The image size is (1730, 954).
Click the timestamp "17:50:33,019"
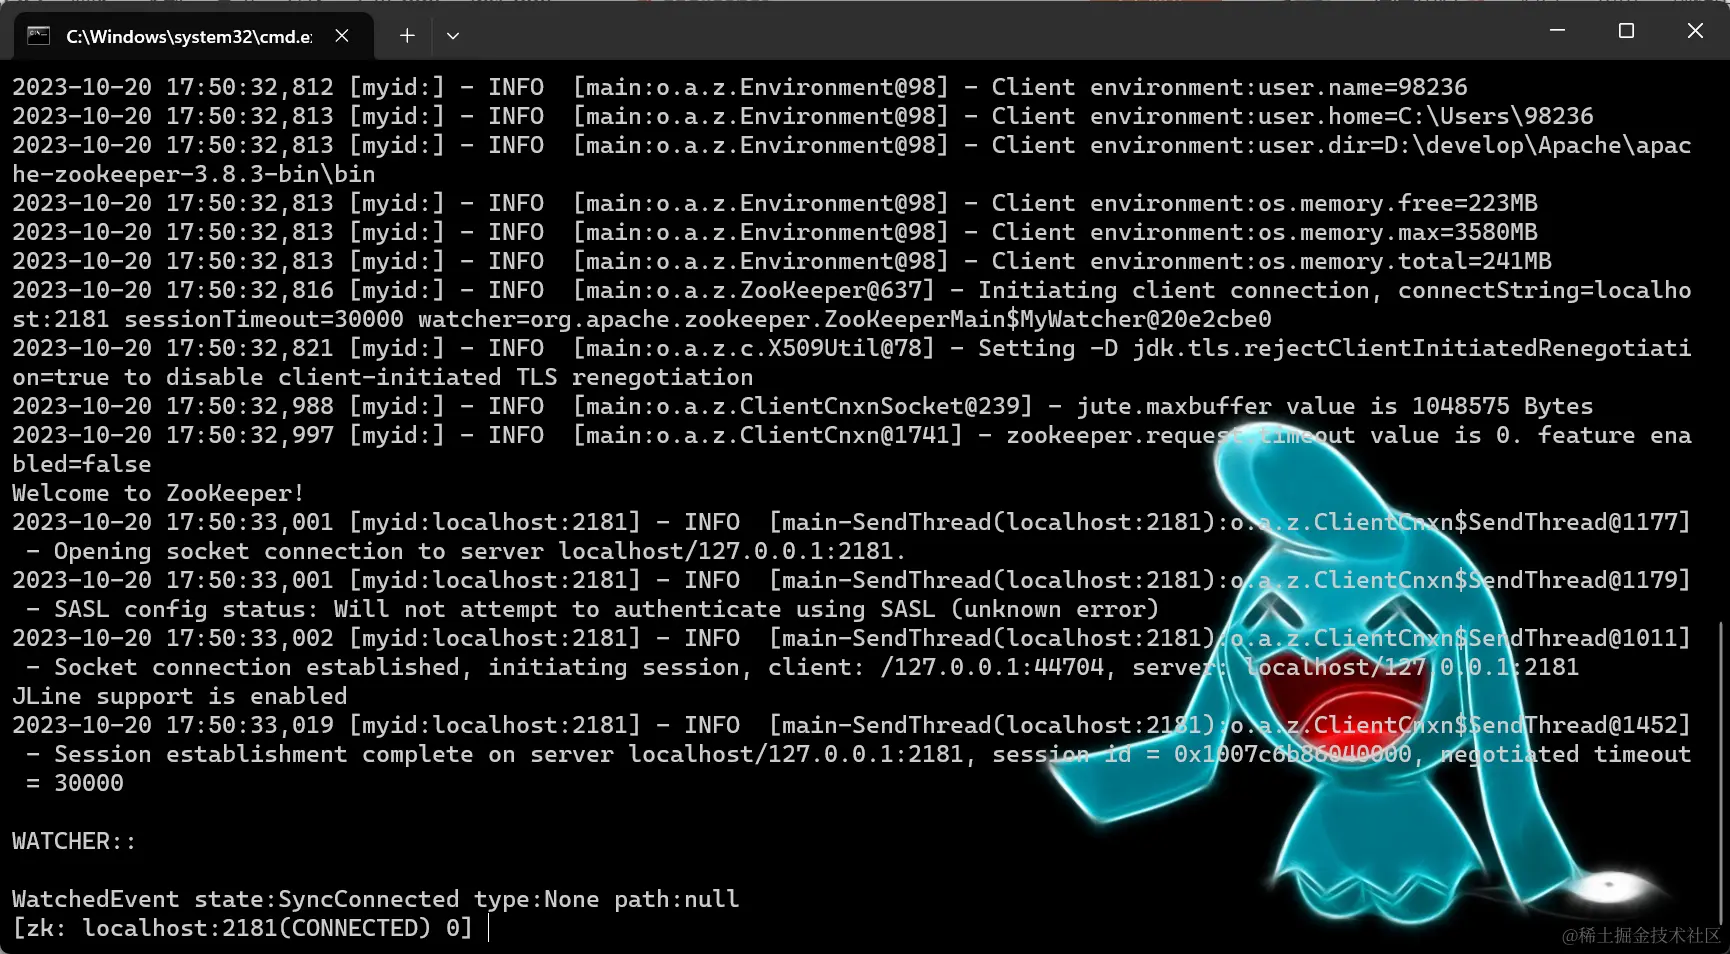tap(250, 725)
